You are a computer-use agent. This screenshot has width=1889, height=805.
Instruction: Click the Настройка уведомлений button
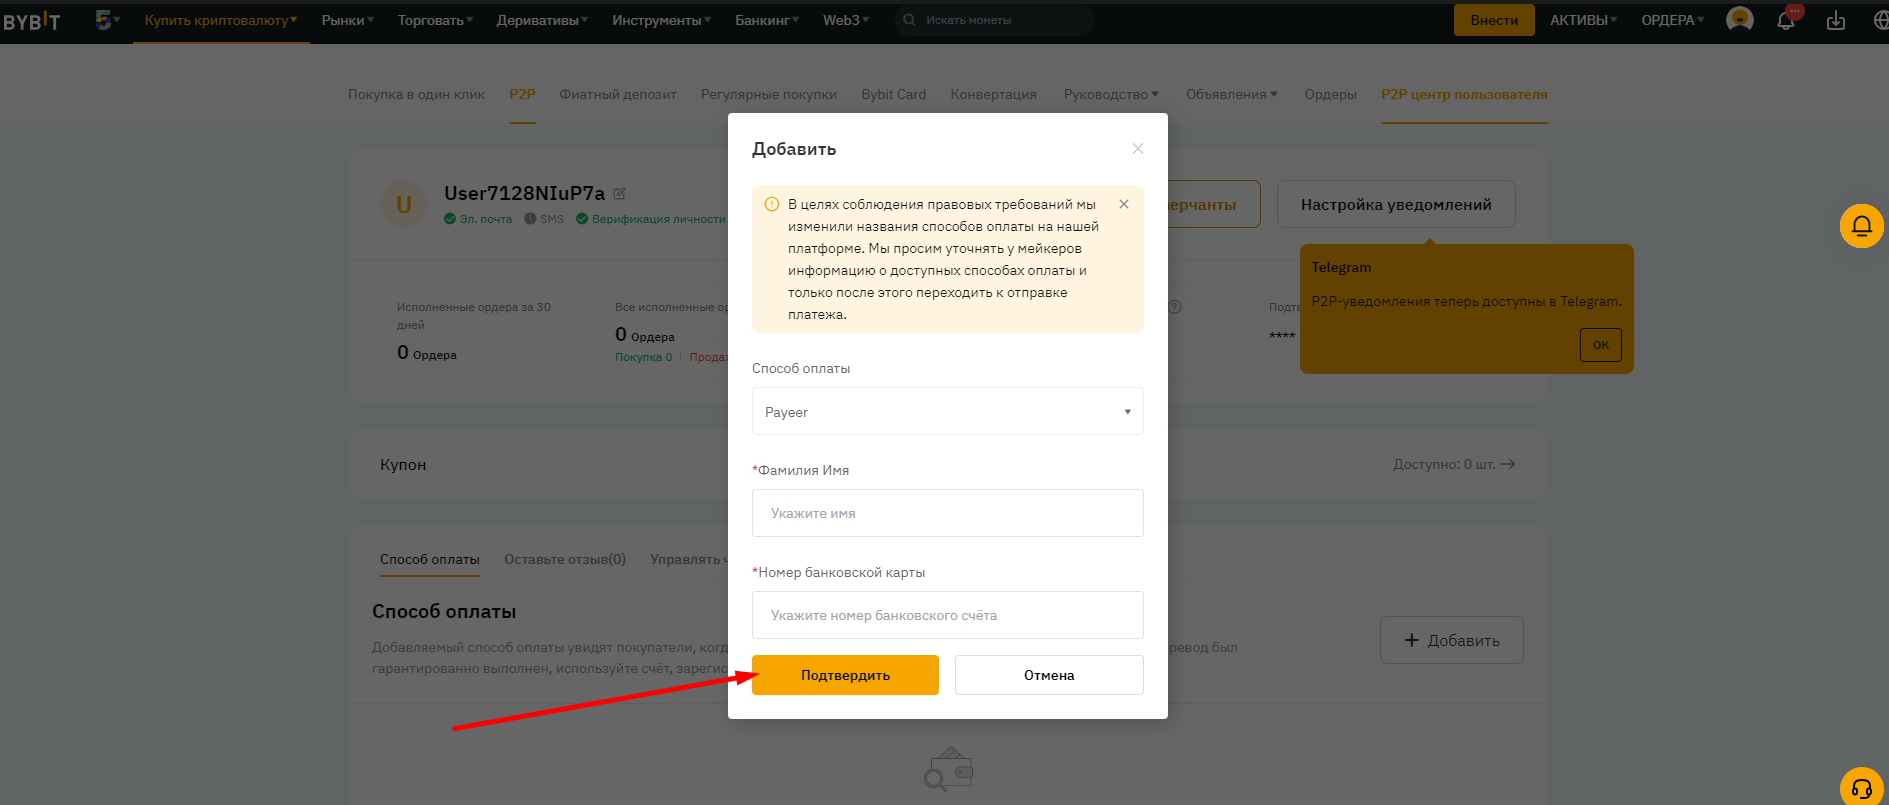(x=1396, y=204)
